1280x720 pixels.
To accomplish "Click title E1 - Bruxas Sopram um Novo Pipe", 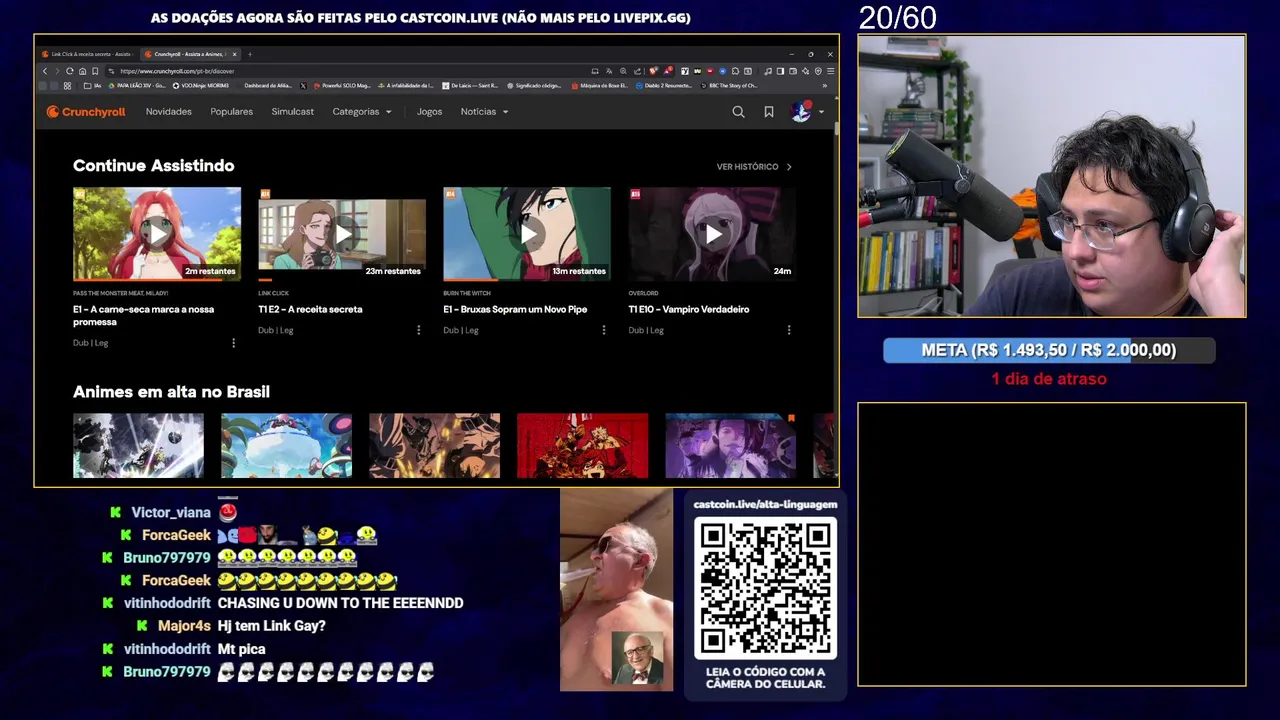I will 515,309.
